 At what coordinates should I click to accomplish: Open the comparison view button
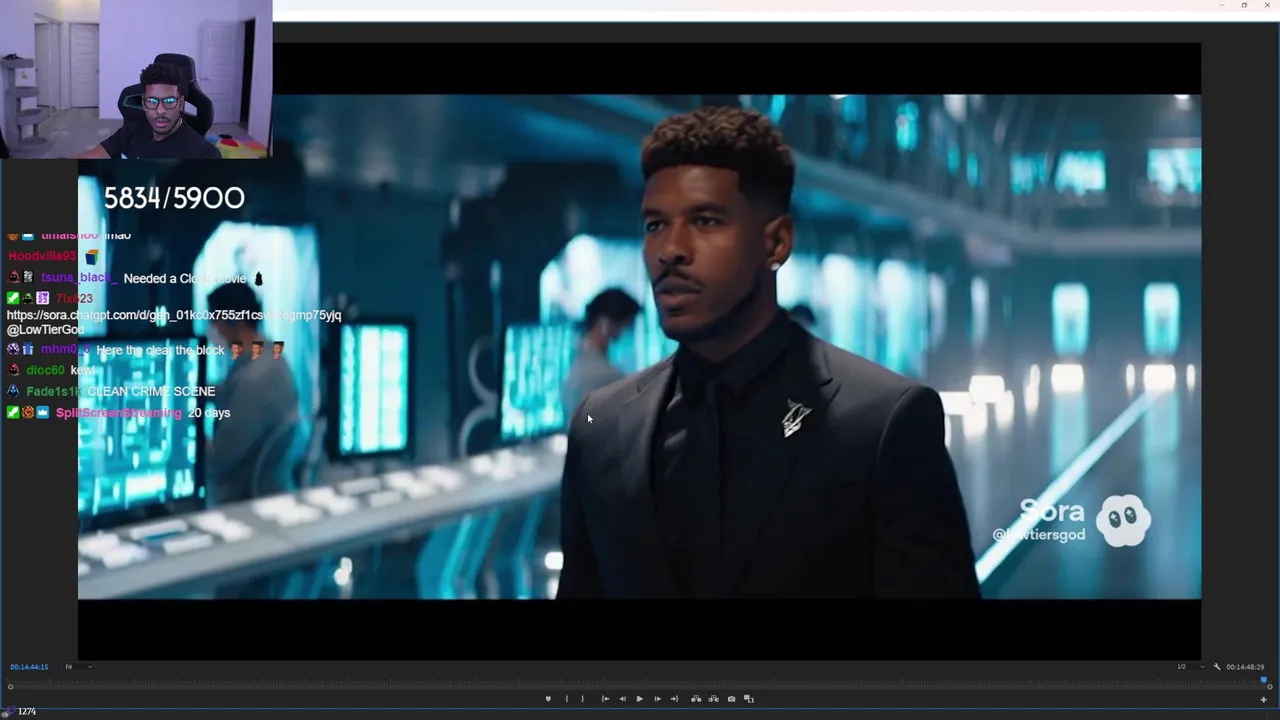pos(748,699)
